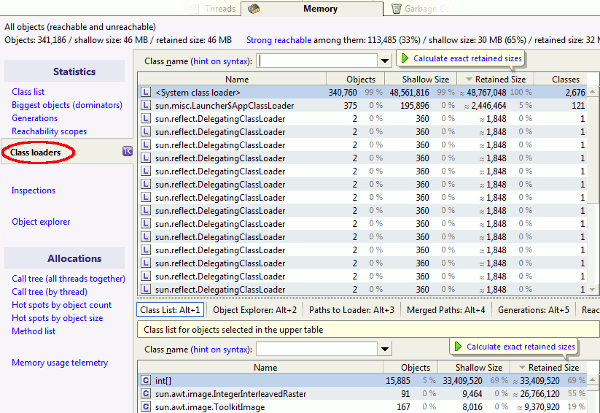
Task: Sort upper table by Classes column
Action: pyautogui.click(x=561, y=79)
